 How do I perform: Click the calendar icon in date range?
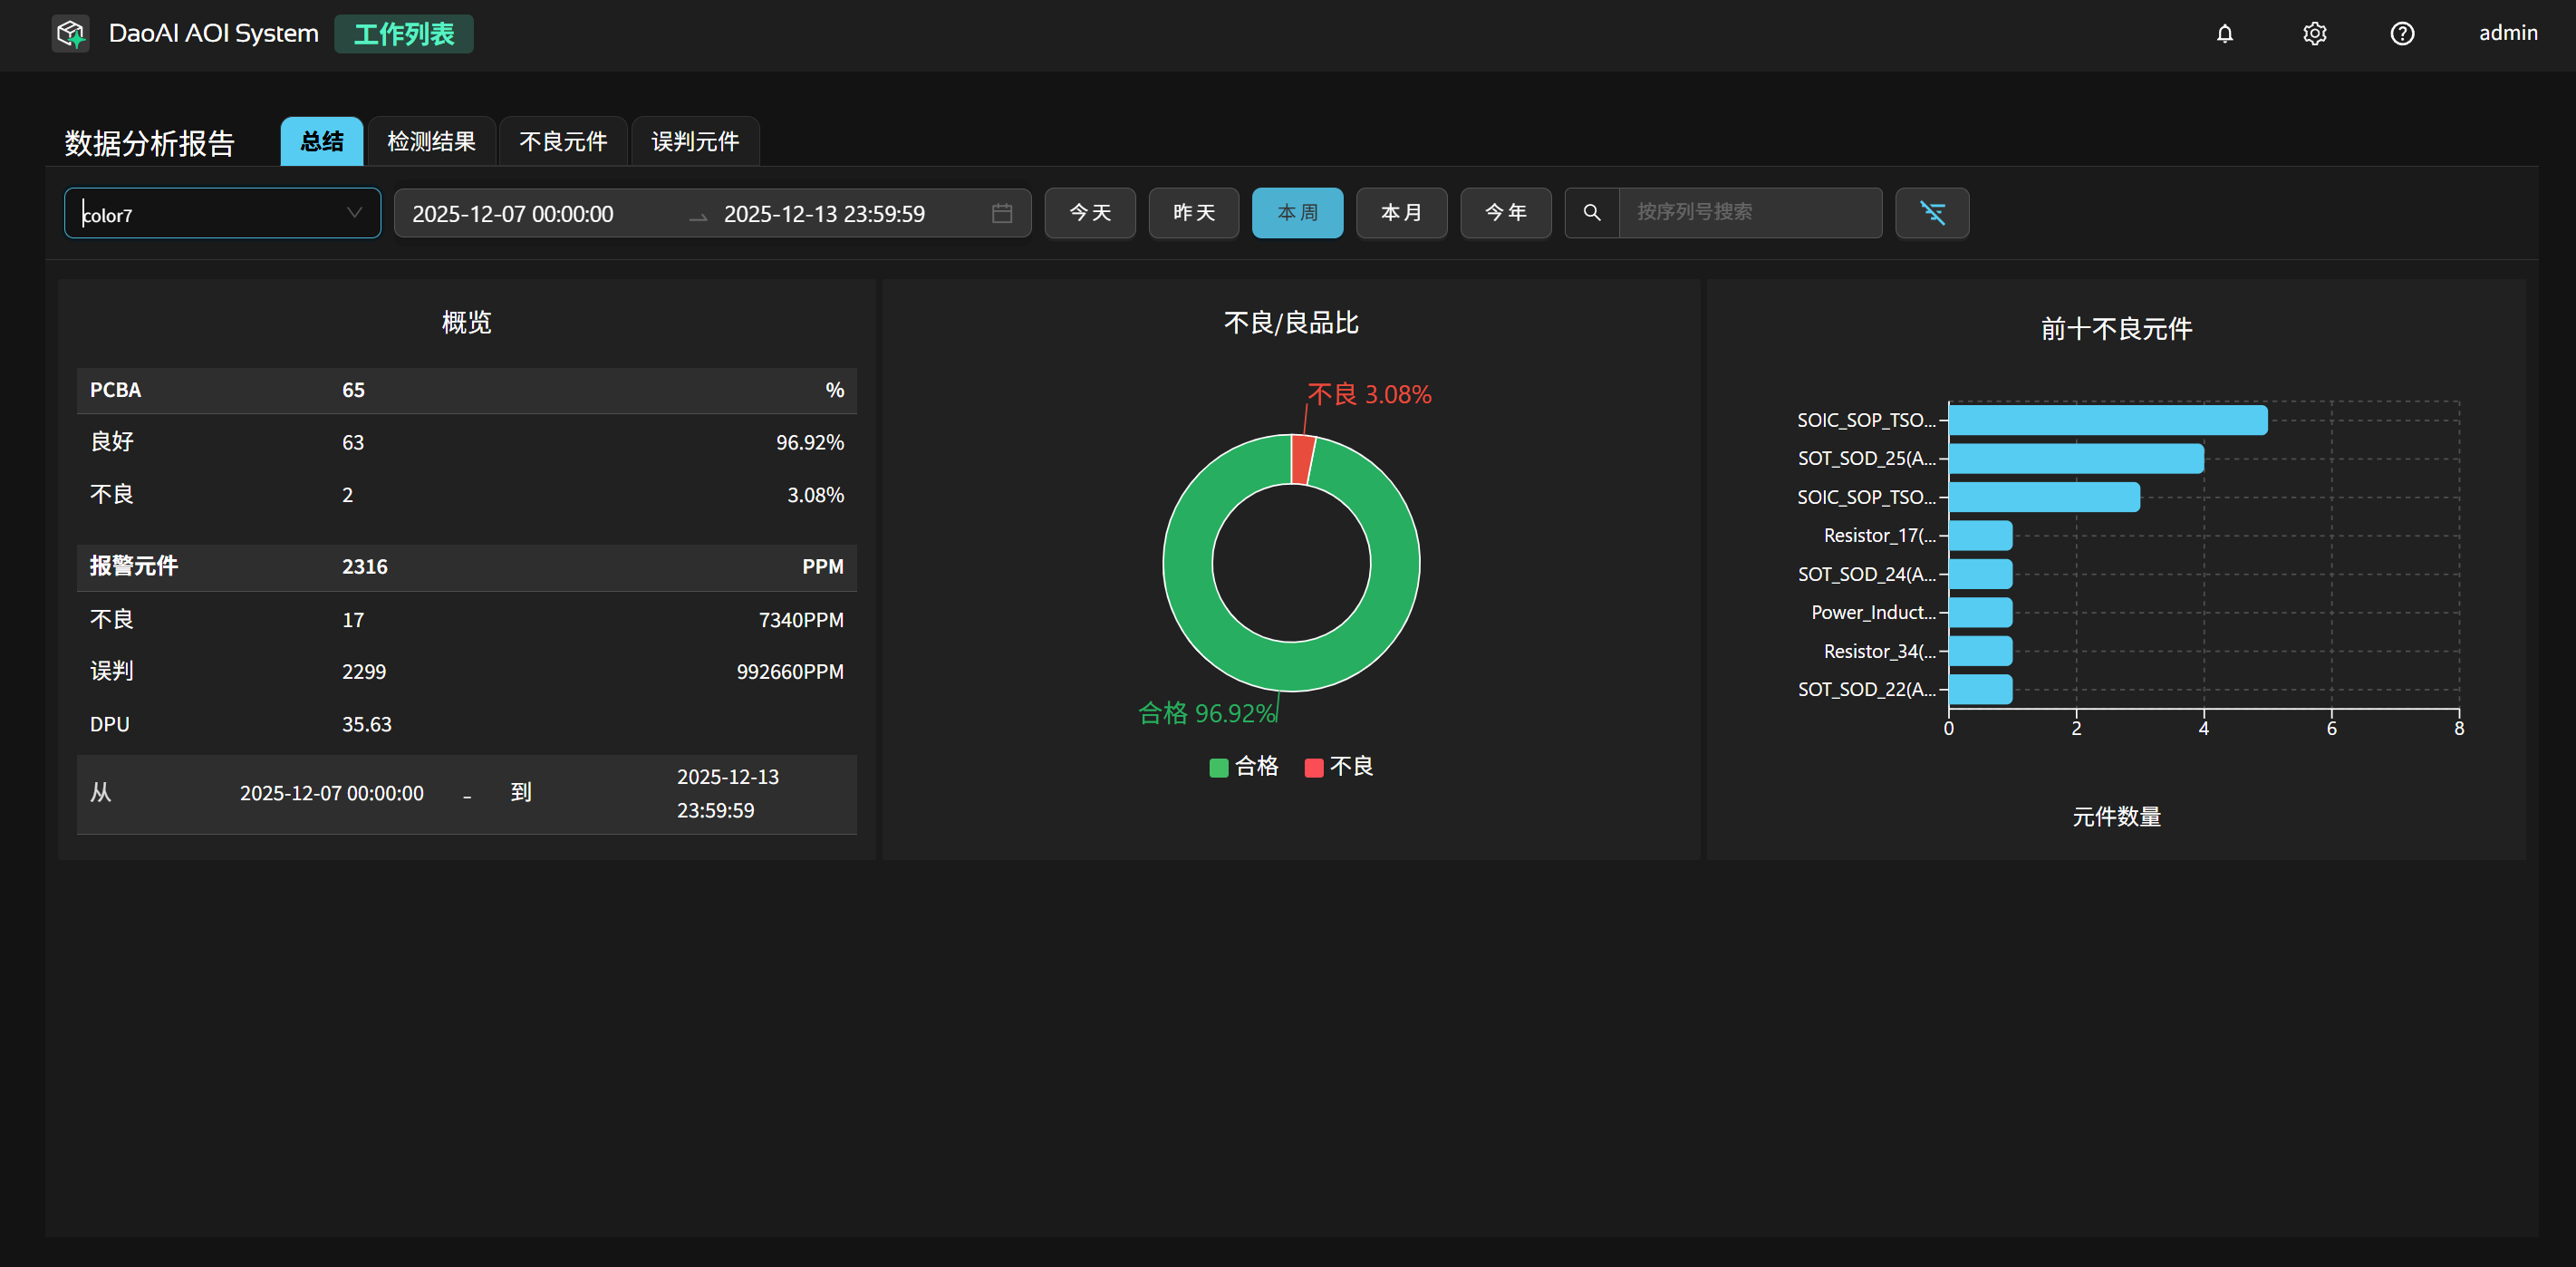point(1002,213)
